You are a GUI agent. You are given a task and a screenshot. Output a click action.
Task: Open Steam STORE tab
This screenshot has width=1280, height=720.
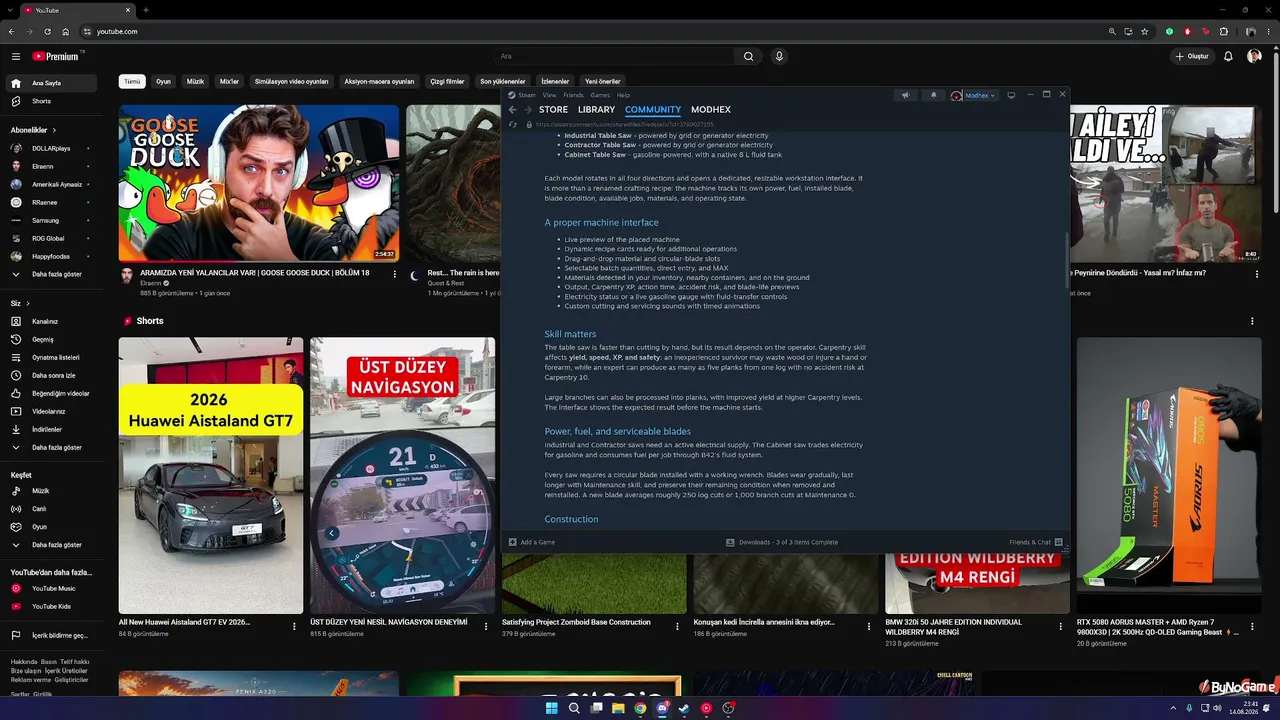pos(553,110)
